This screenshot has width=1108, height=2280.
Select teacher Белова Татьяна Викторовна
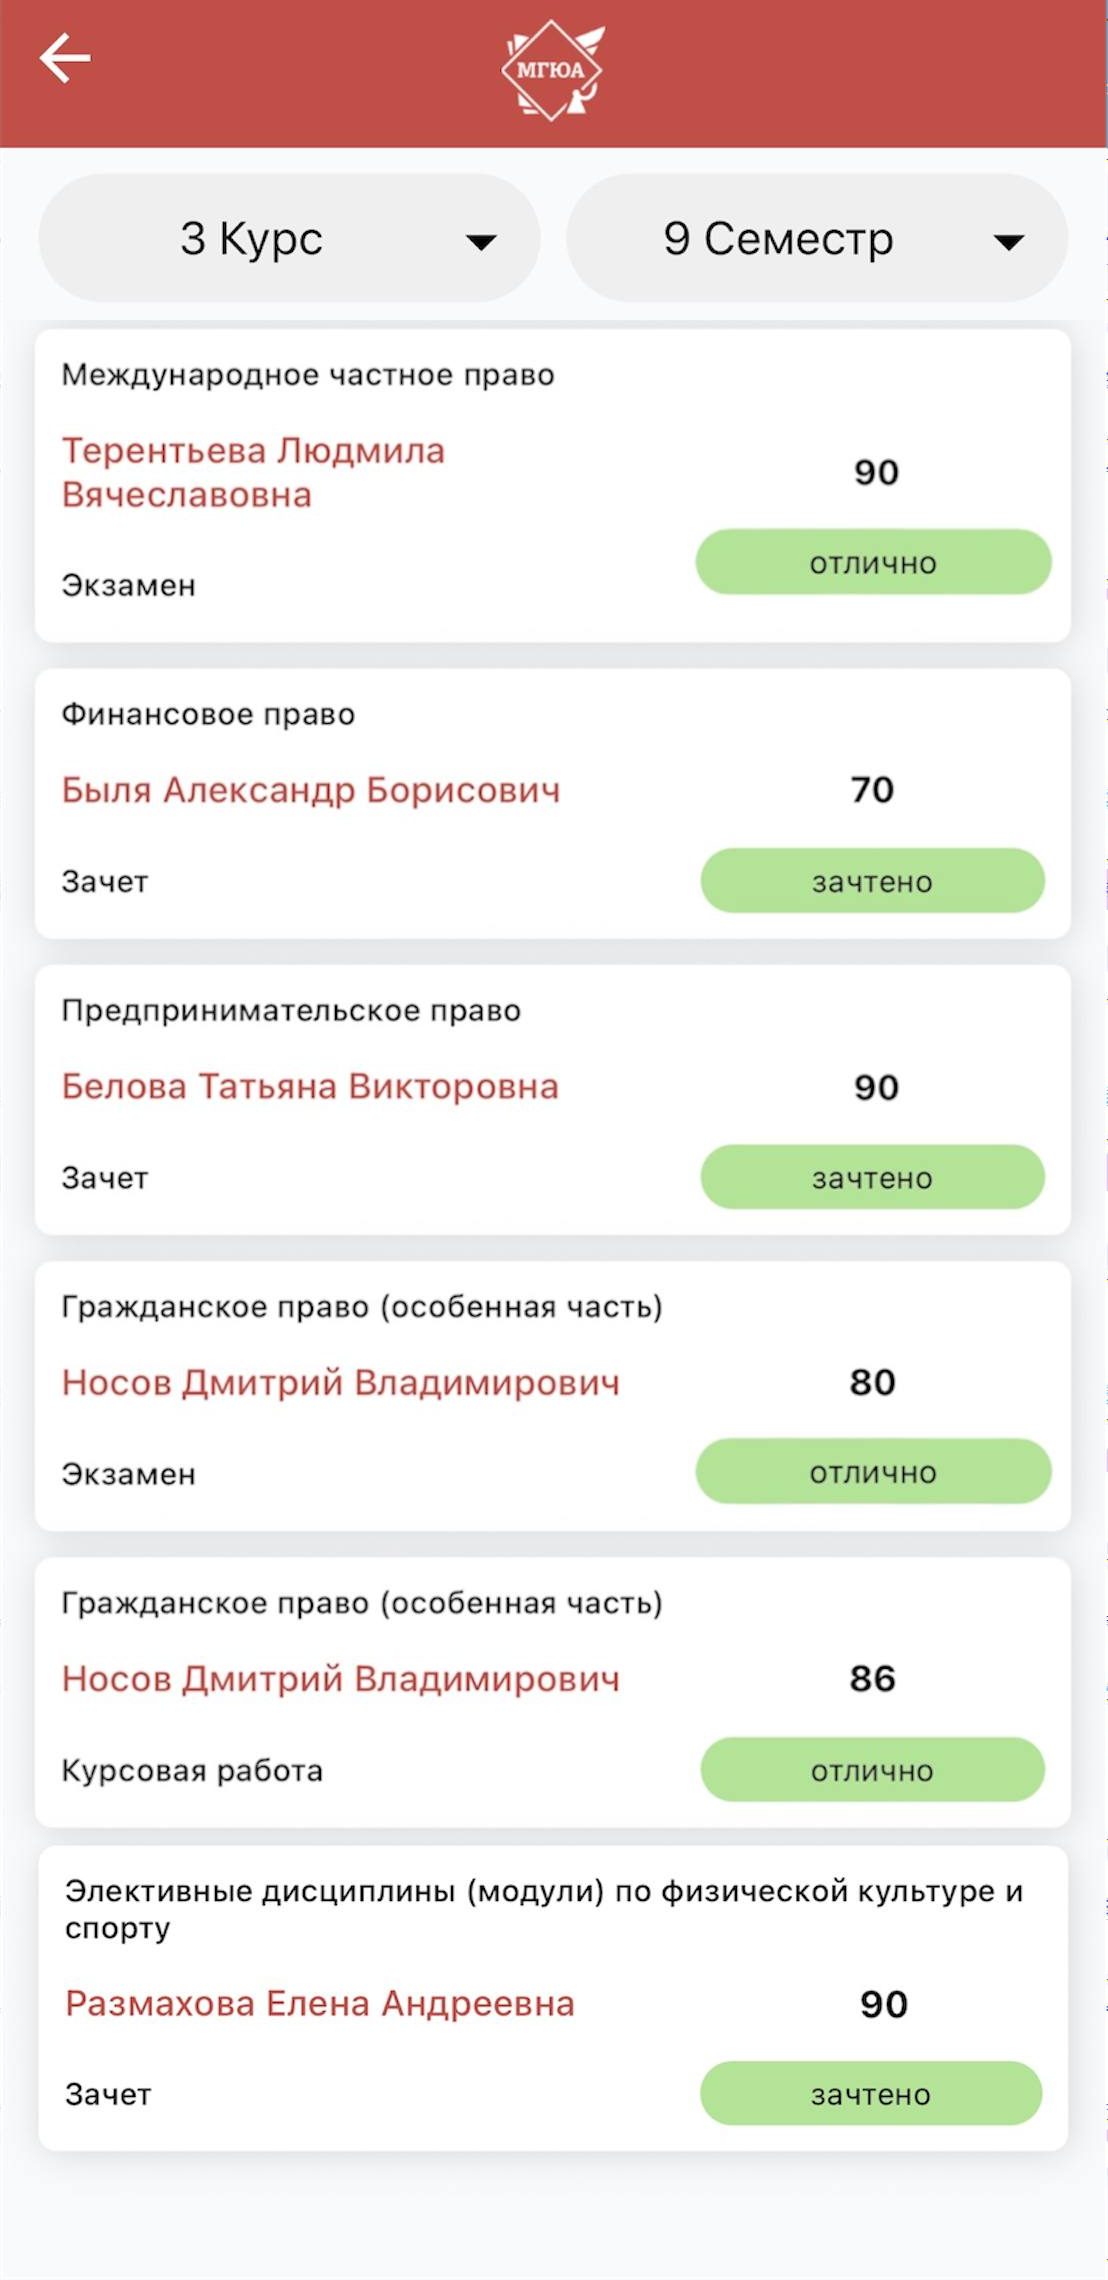pyautogui.click(x=310, y=1086)
